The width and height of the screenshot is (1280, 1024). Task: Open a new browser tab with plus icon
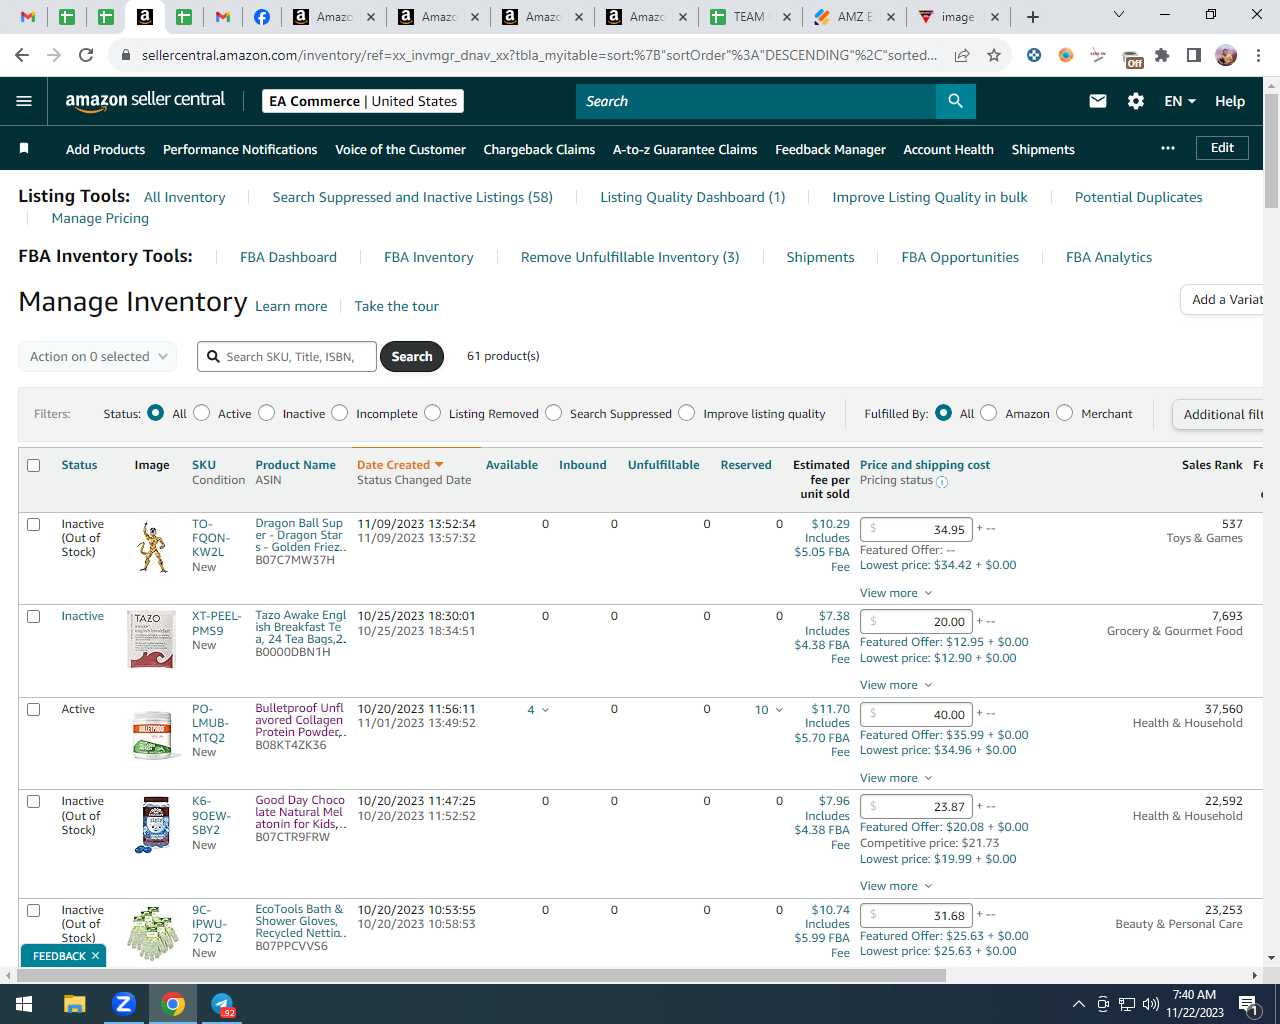point(1033,17)
